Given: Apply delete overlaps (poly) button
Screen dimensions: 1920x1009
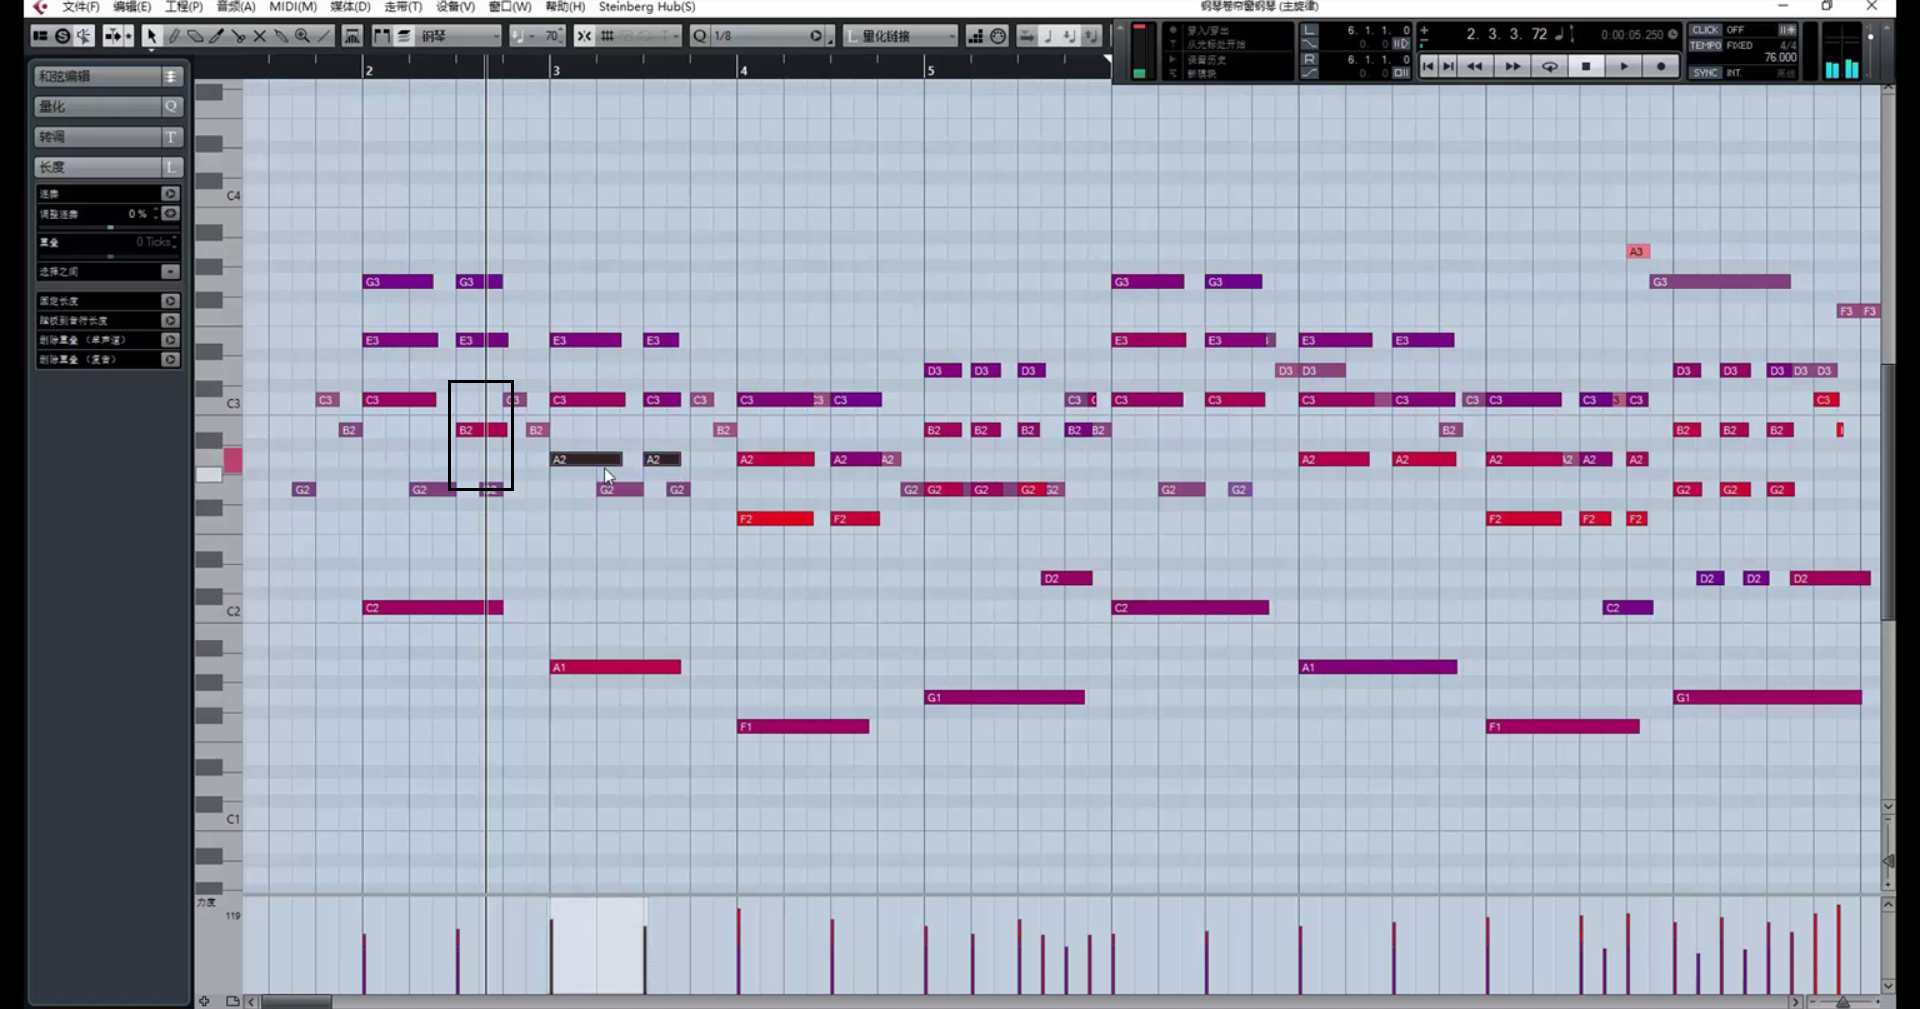Looking at the screenshot, I should (170, 360).
